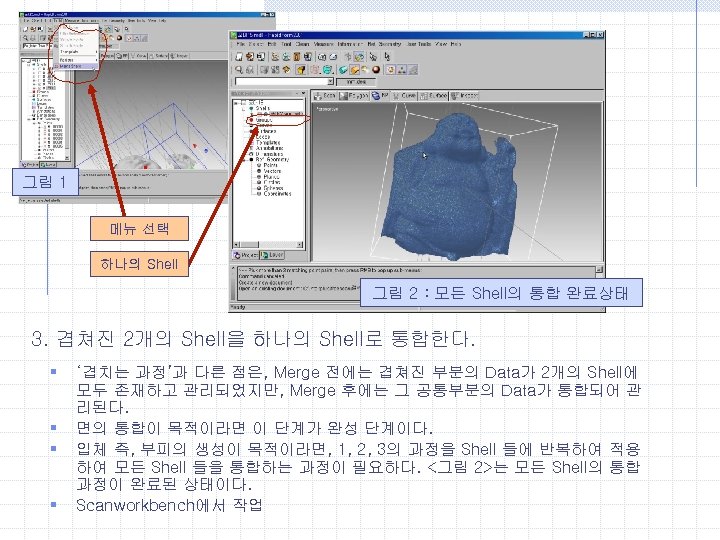720x540 pixels.
Task: Click the dark sphere icon in the right window's toolbar
Action: click(376, 70)
